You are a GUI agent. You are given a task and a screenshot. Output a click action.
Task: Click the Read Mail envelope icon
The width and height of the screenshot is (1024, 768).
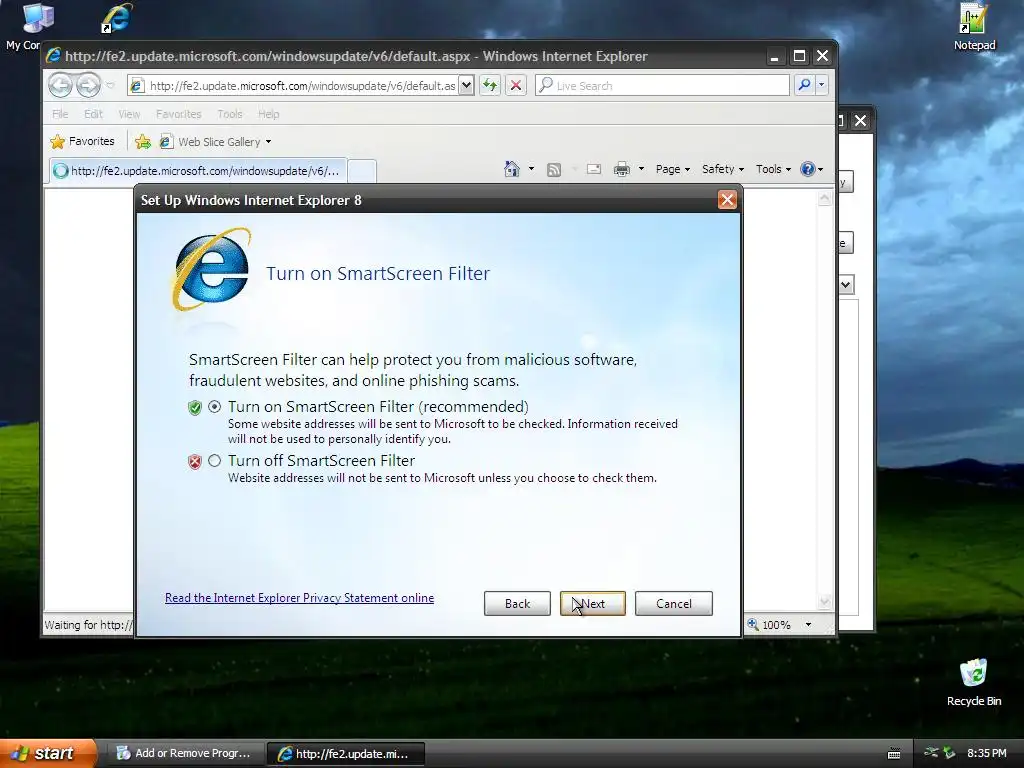[x=594, y=169]
